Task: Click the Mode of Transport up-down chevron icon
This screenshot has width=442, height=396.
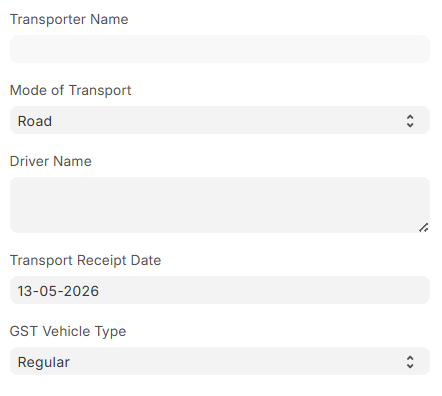Action: pos(410,121)
